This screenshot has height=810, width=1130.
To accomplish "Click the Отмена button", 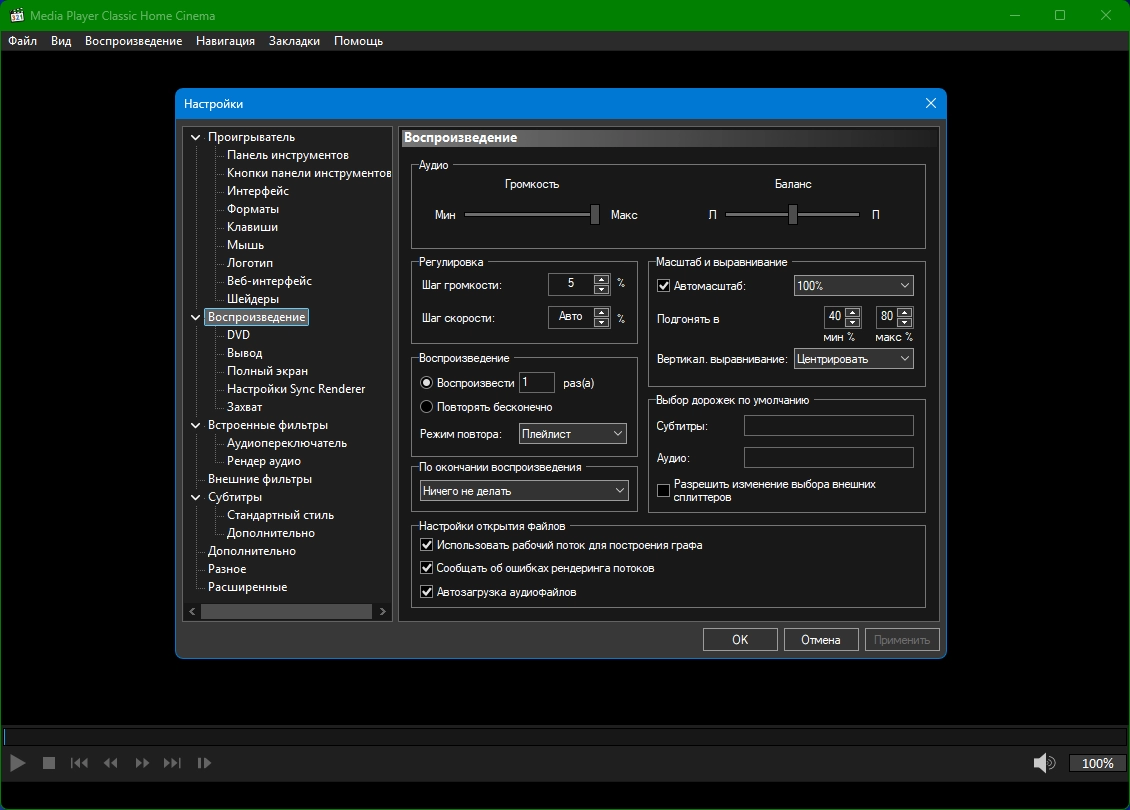I will pyautogui.click(x=820, y=640).
